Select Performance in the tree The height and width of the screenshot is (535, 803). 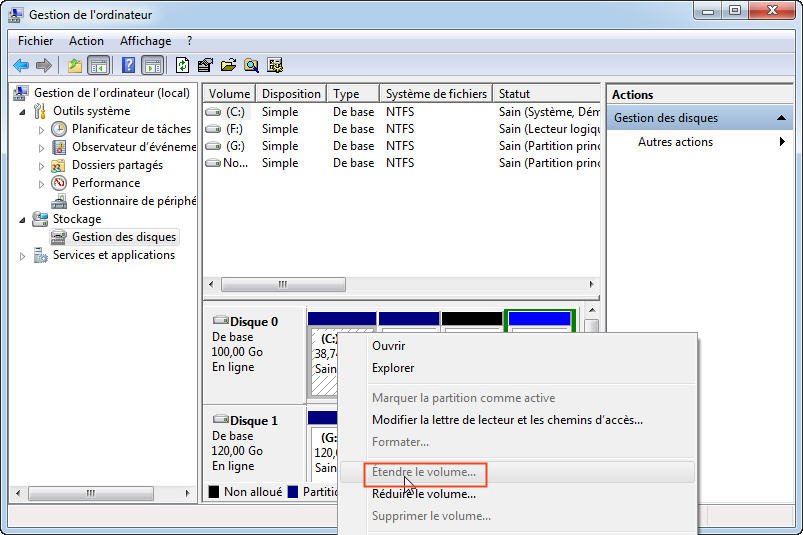(x=105, y=183)
